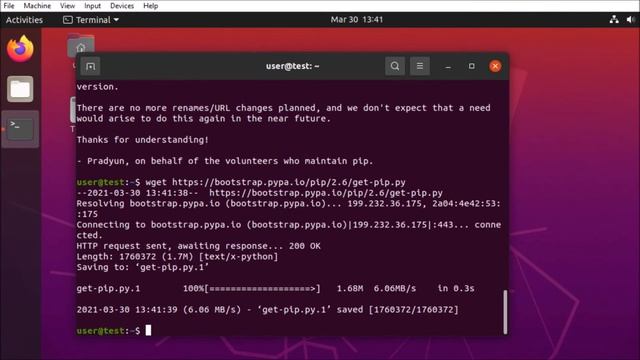Open the View menu
The image size is (640, 360).
[x=67, y=6]
